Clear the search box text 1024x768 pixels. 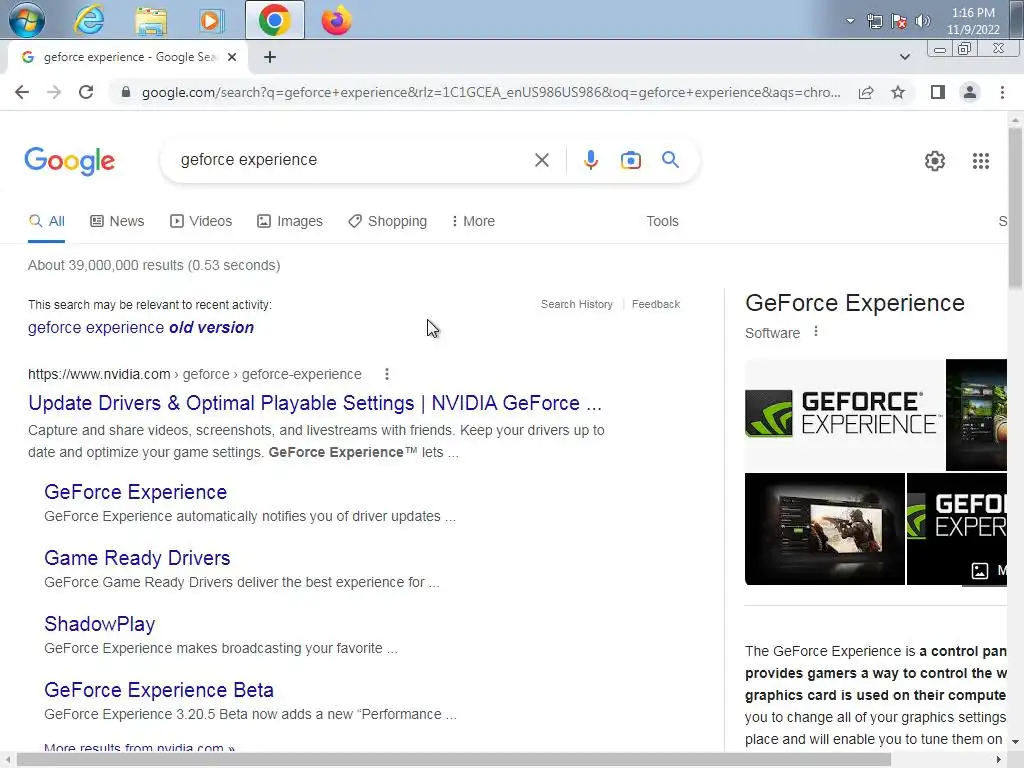point(541,160)
